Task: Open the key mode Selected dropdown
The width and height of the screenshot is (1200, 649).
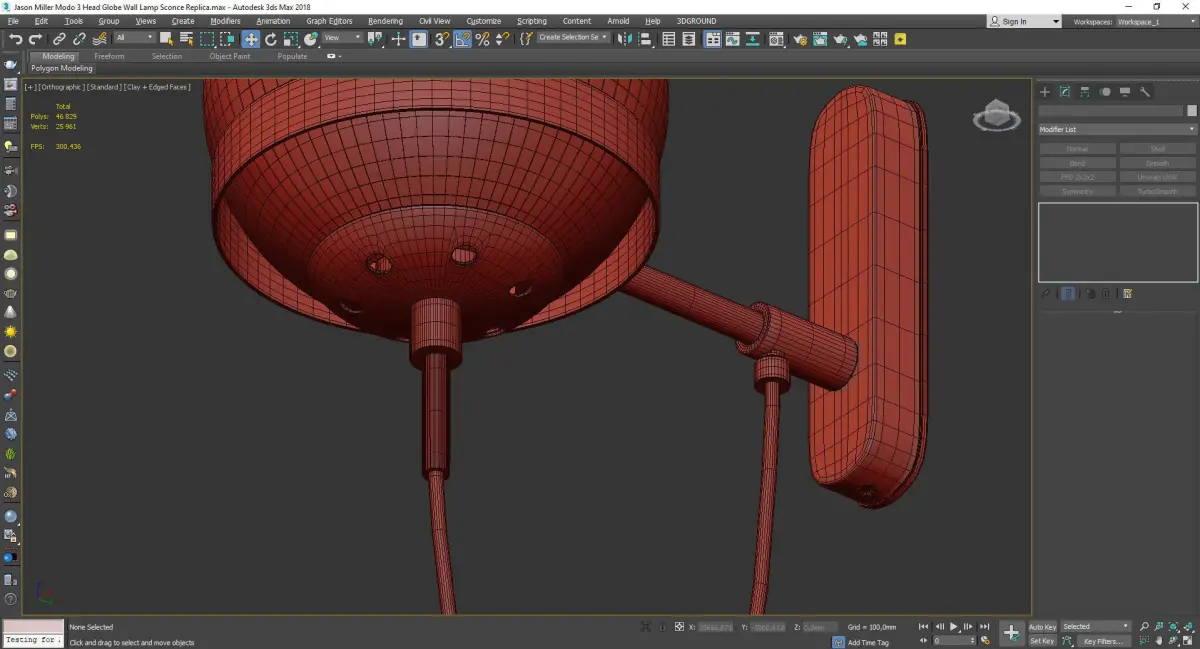Action: 1095,627
